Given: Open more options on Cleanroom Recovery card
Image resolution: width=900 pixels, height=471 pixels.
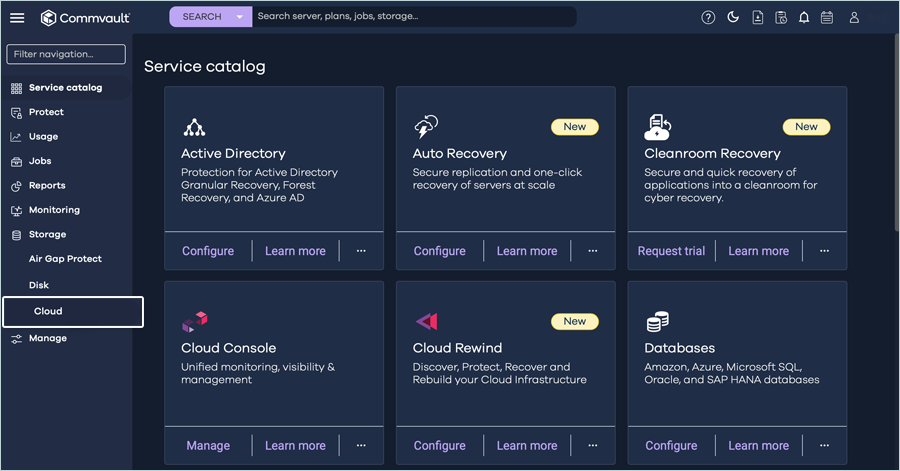Looking at the screenshot, I should [x=824, y=251].
